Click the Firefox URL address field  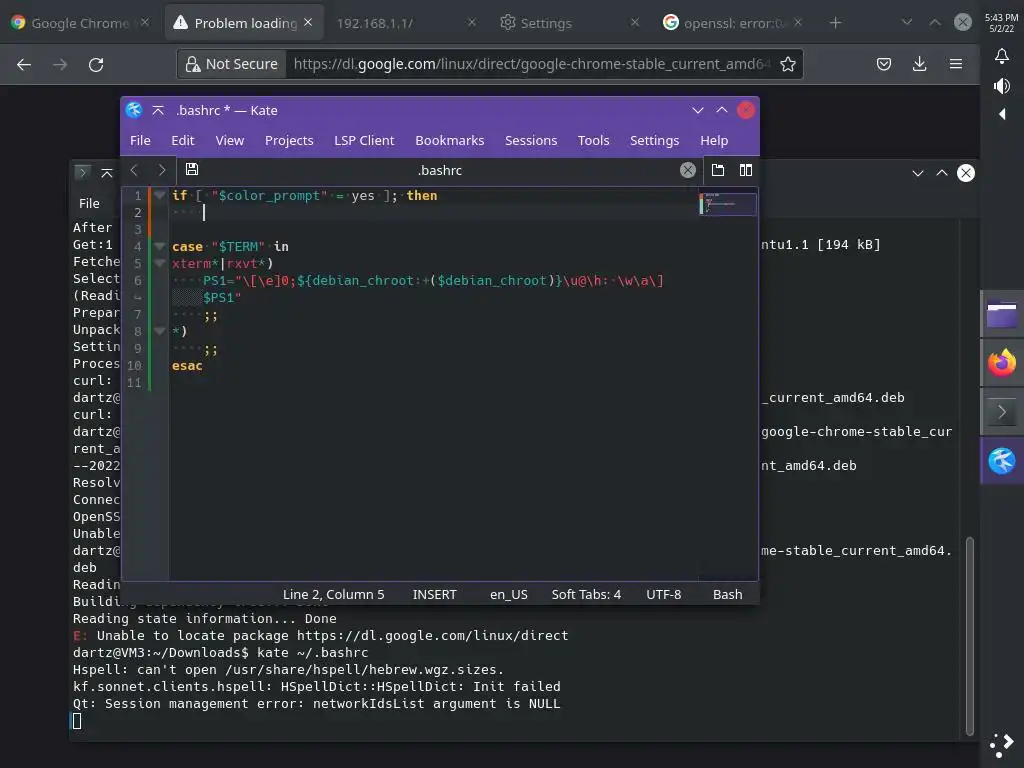[x=532, y=64]
